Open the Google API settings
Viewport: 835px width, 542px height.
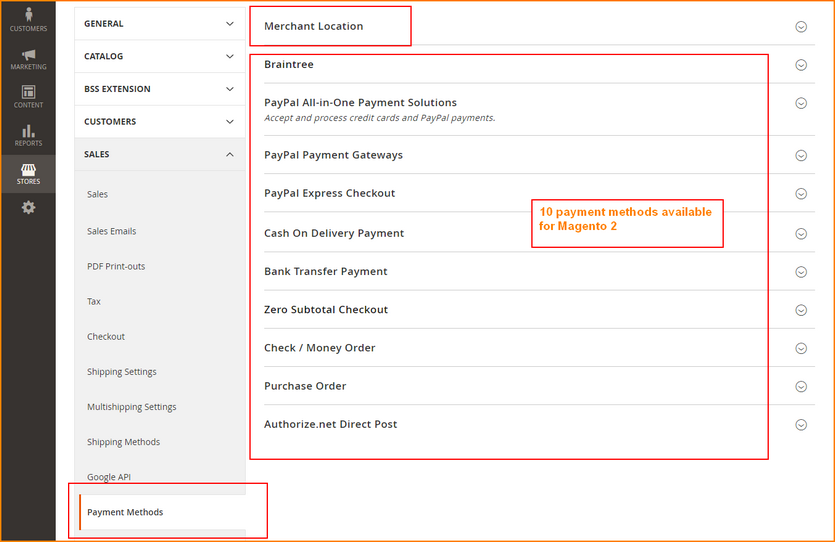tap(109, 477)
